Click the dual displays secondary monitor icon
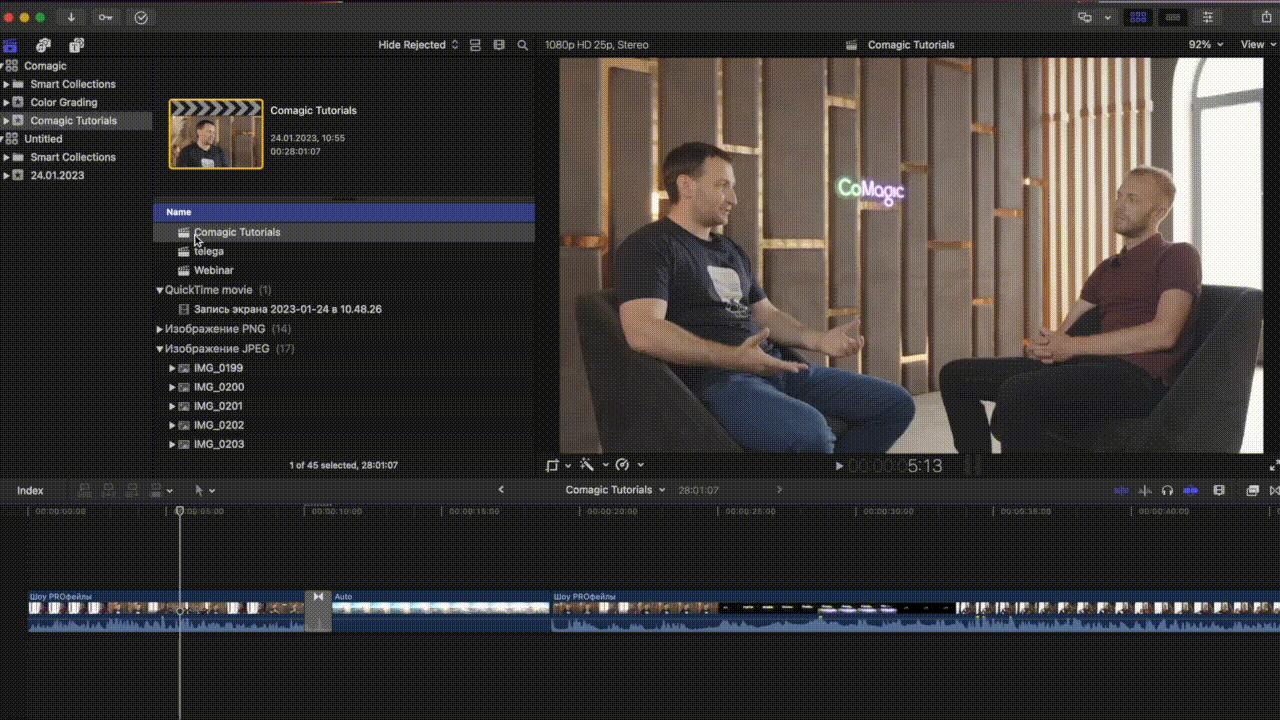The image size is (1280, 720). 1085,17
